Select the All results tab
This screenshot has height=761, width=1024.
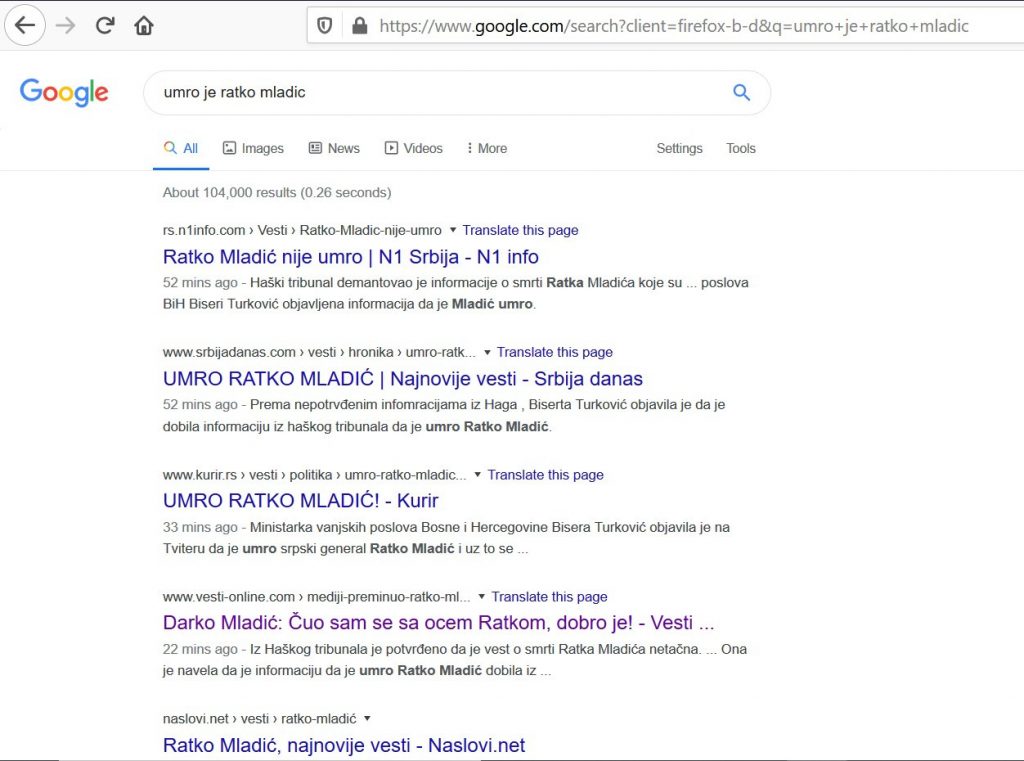coord(181,148)
